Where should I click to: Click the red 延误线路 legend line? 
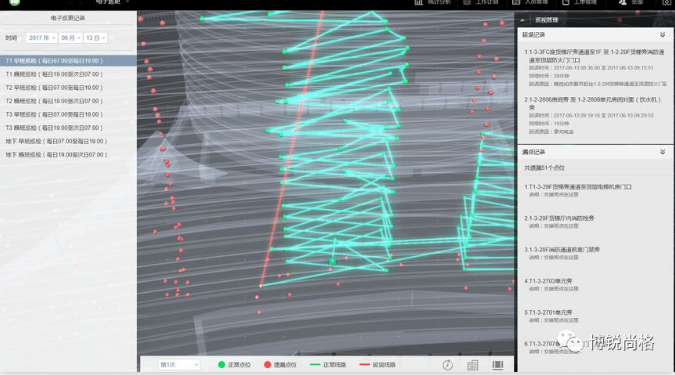365,365
